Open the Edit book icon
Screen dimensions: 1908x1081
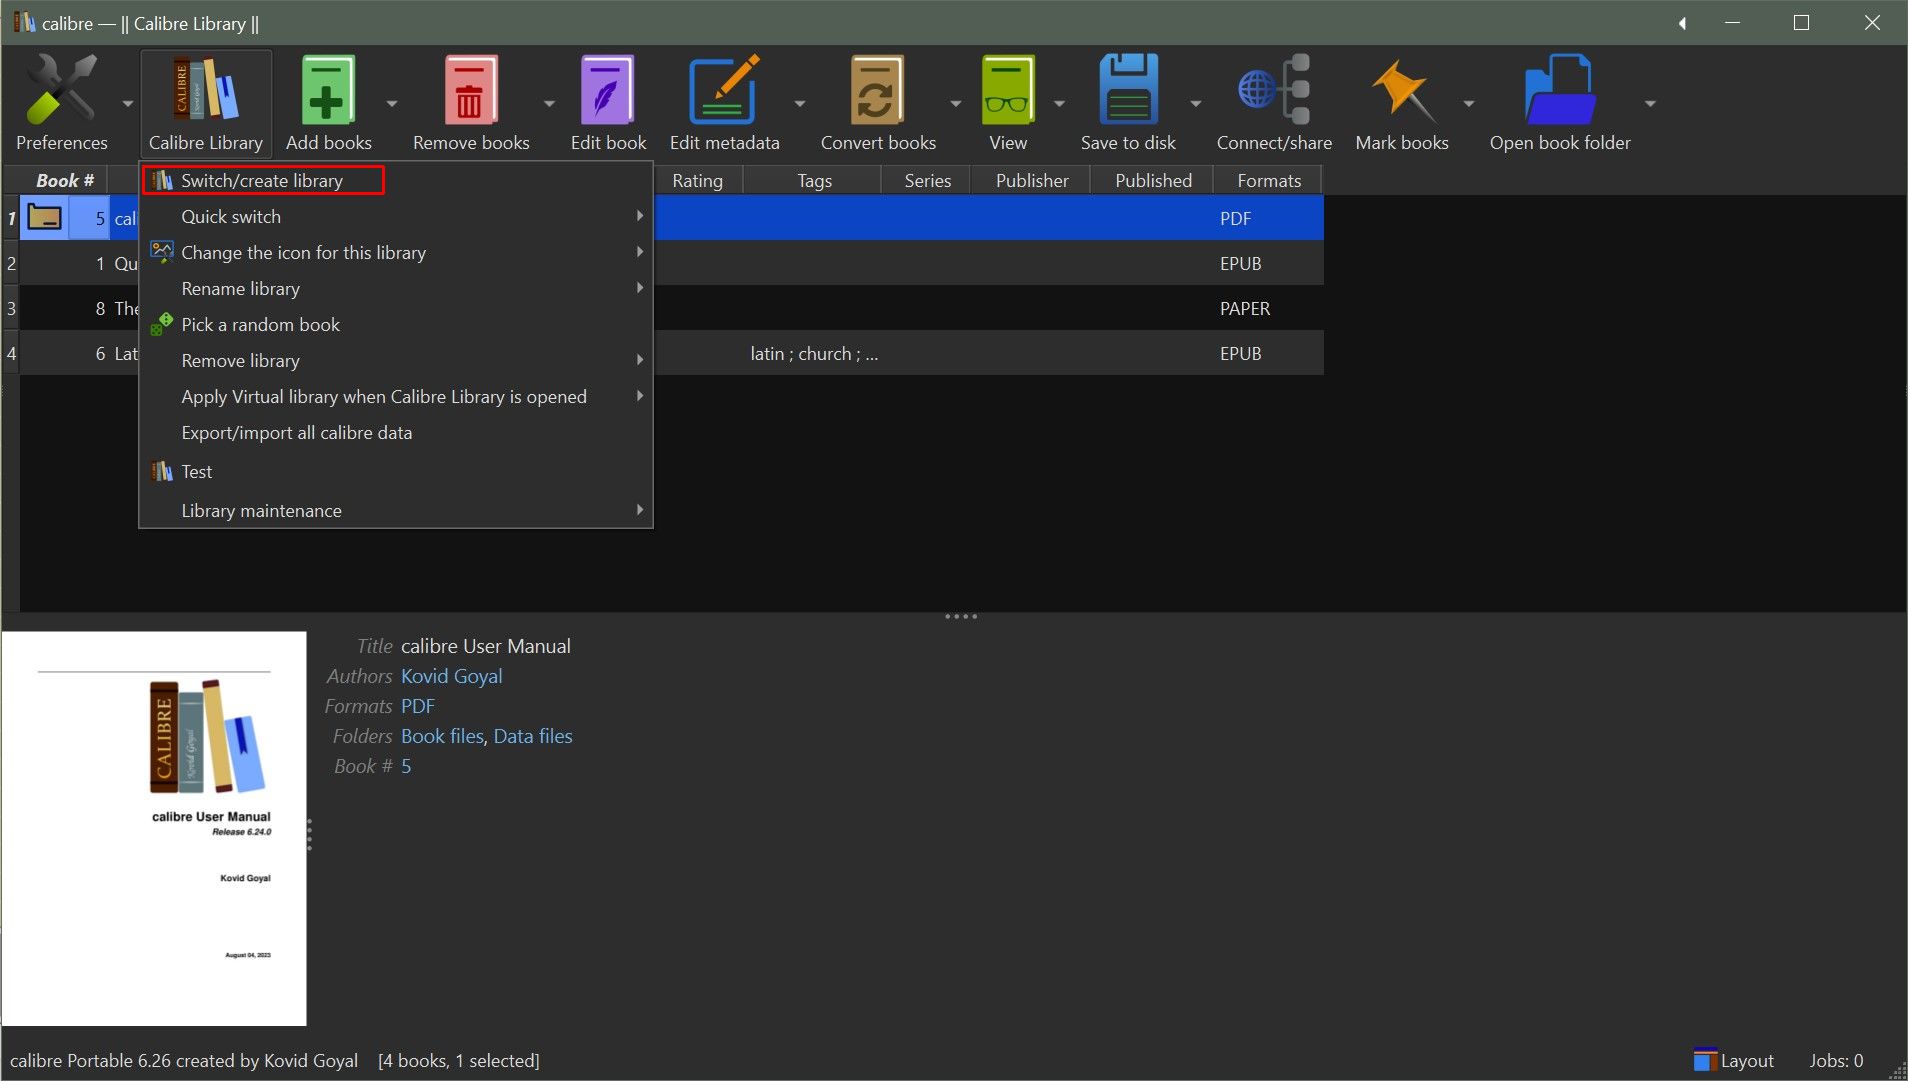point(608,90)
